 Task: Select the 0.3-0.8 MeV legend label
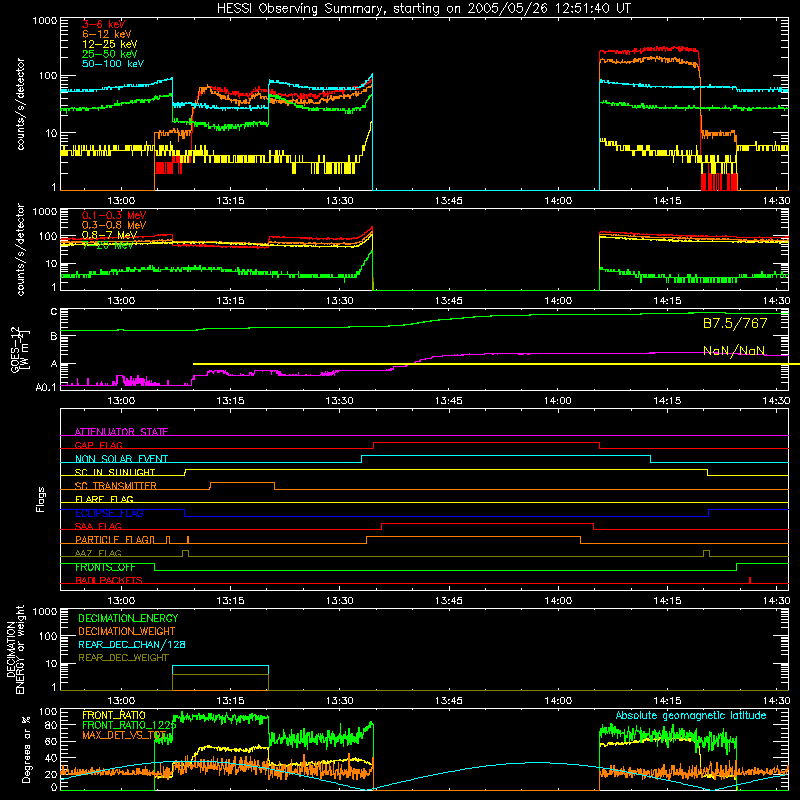click(114, 225)
